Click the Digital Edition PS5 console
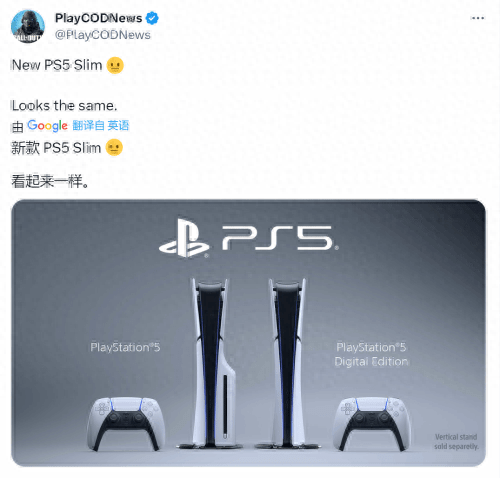The width and height of the screenshot is (500, 478). pos(287,363)
